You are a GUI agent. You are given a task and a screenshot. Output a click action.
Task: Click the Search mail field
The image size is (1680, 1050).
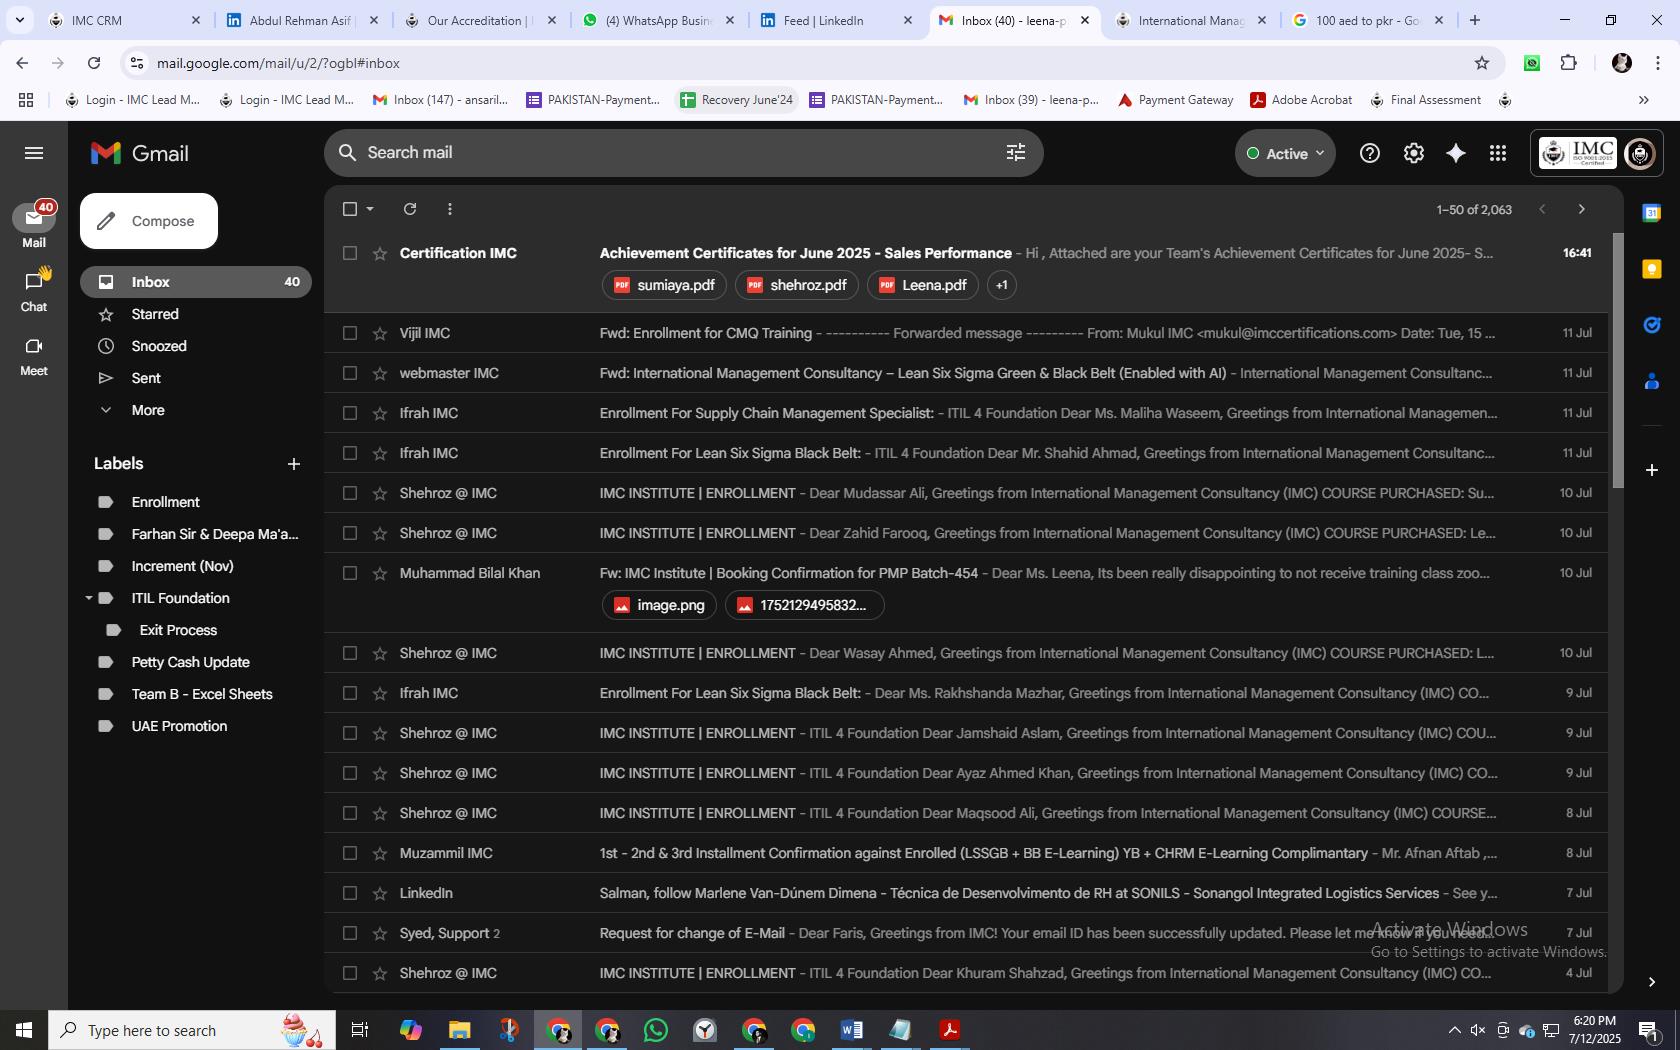click(x=683, y=152)
